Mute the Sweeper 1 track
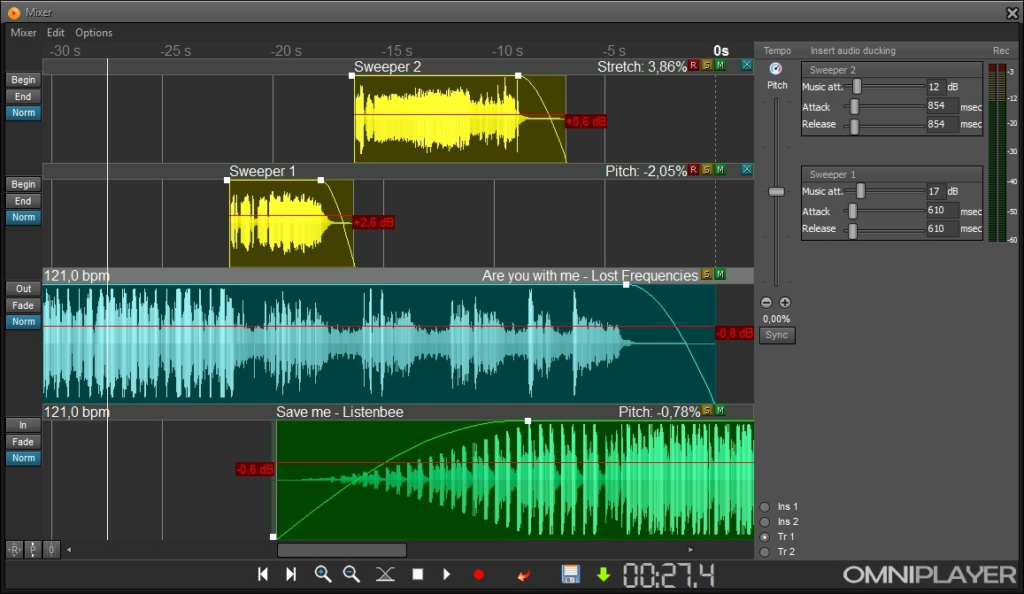Viewport: 1024px width, 594px height. tap(720, 170)
